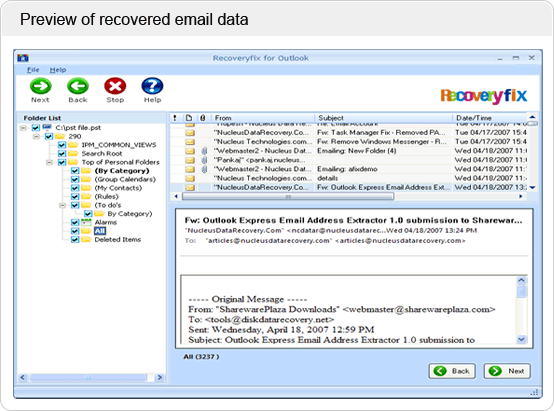The image size is (554, 411).
Task: Click folder list scroll right arrow
Action: (160, 377)
